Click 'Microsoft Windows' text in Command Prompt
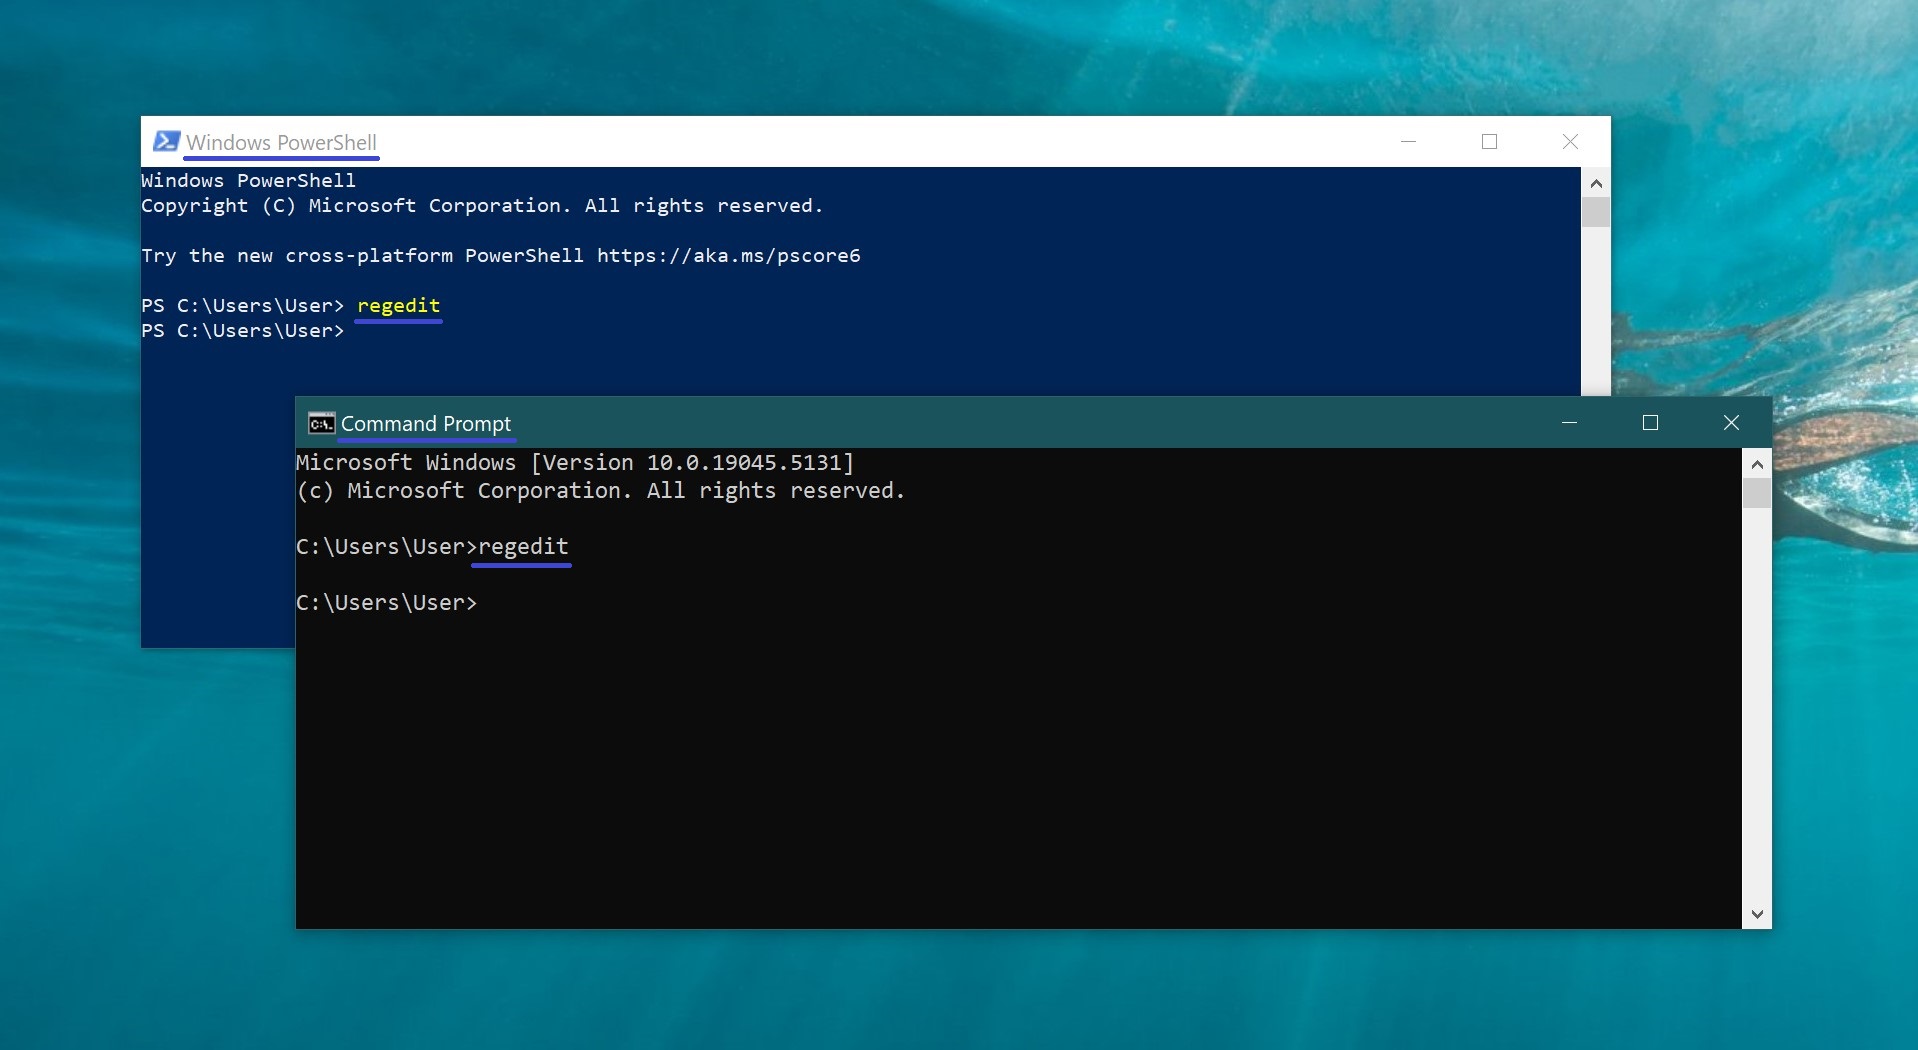1918x1050 pixels. click(x=406, y=462)
